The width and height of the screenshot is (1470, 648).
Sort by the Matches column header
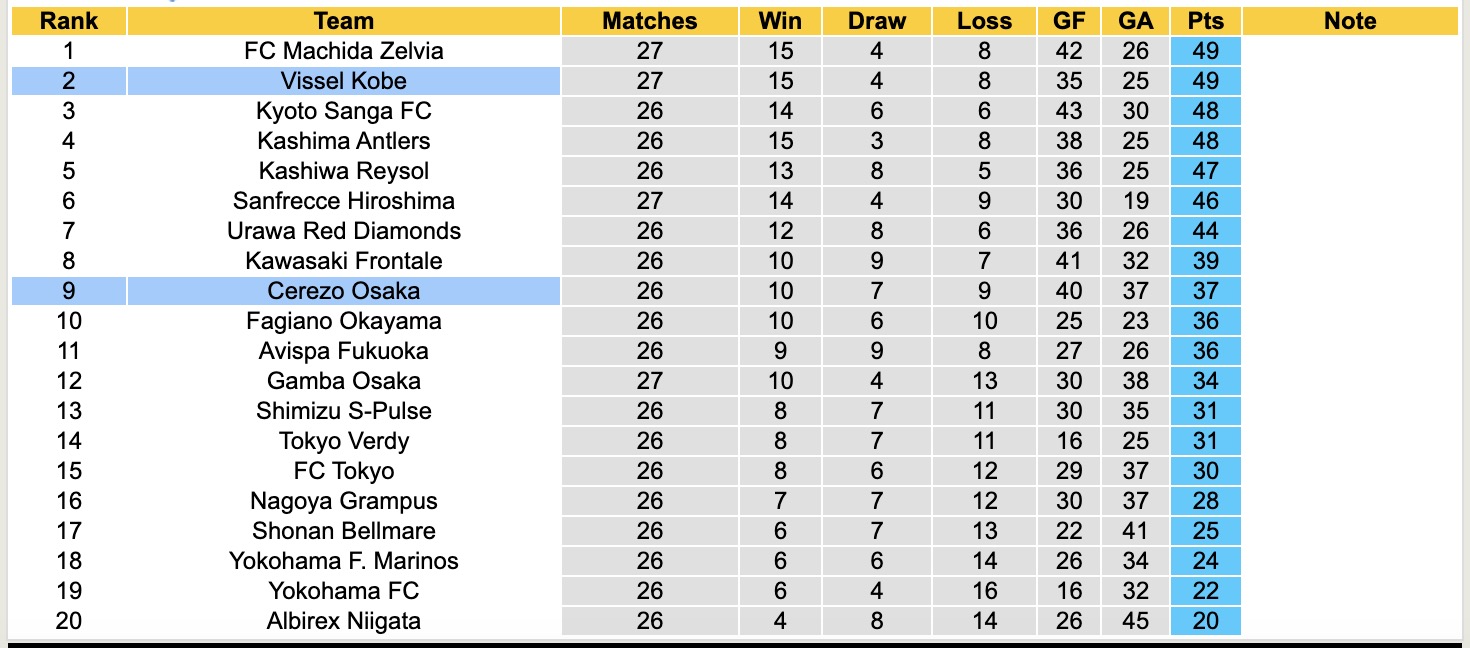pyautogui.click(x=649, y=21)
